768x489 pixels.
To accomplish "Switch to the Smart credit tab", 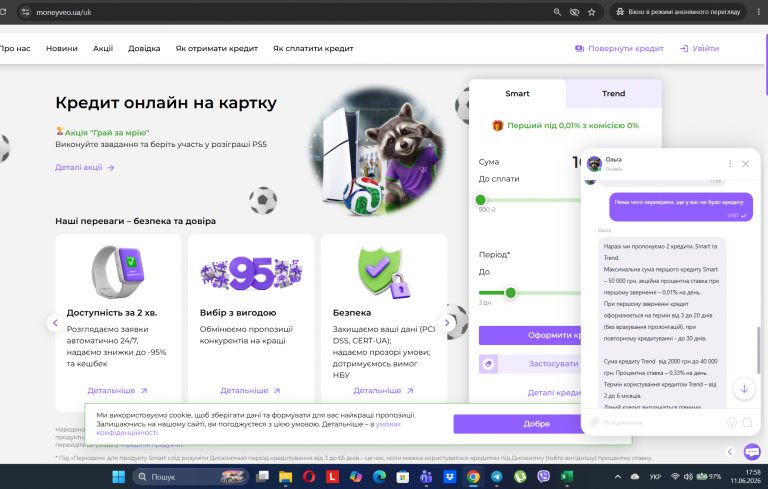I will pos(517,94).
